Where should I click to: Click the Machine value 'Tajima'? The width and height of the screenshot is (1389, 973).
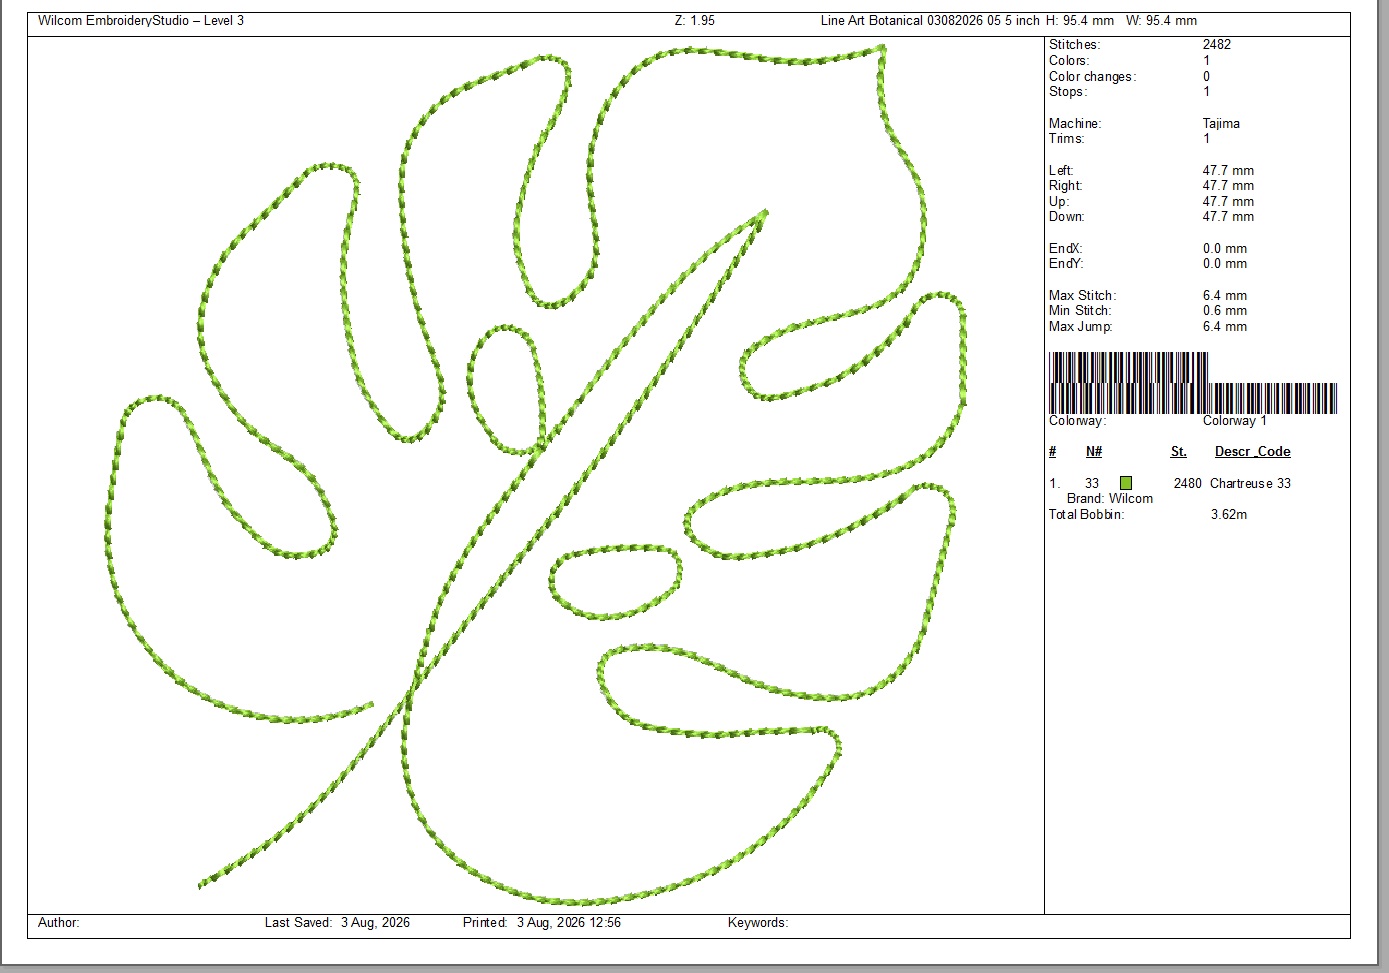tap(1221, 123)
